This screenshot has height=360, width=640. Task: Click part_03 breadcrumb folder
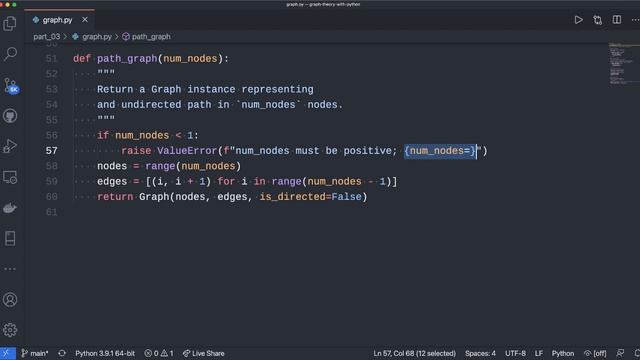tap(47, 37)
